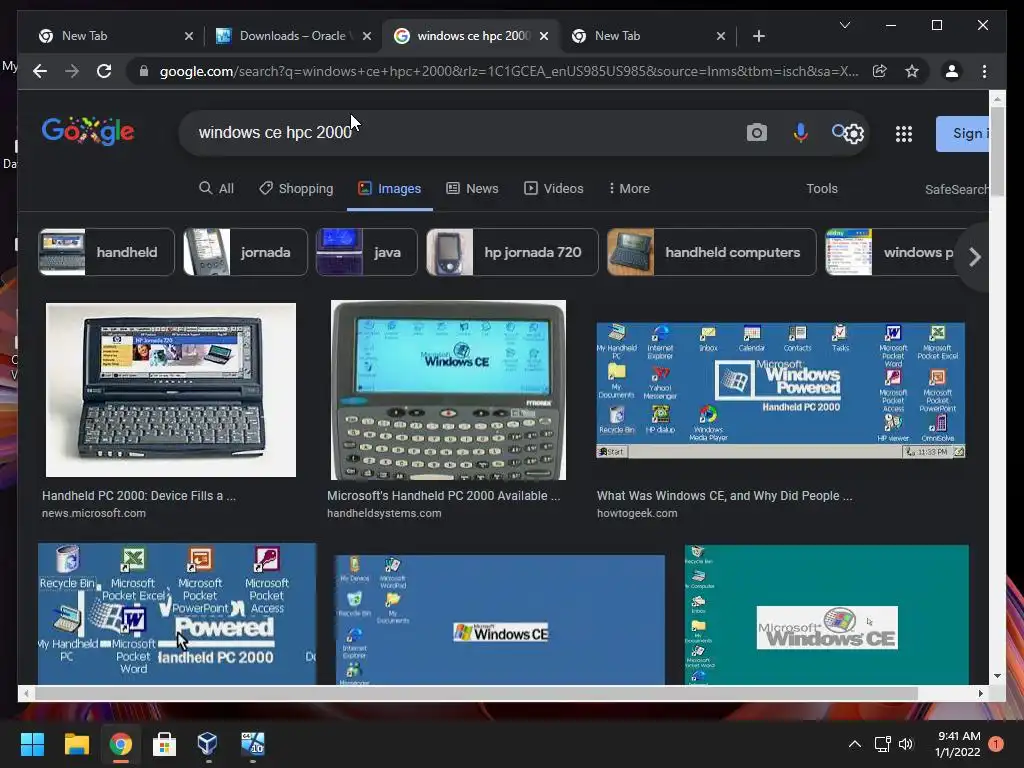Switch to Shopping results
Screen dimensions: 1024x768
coord(296,188)
